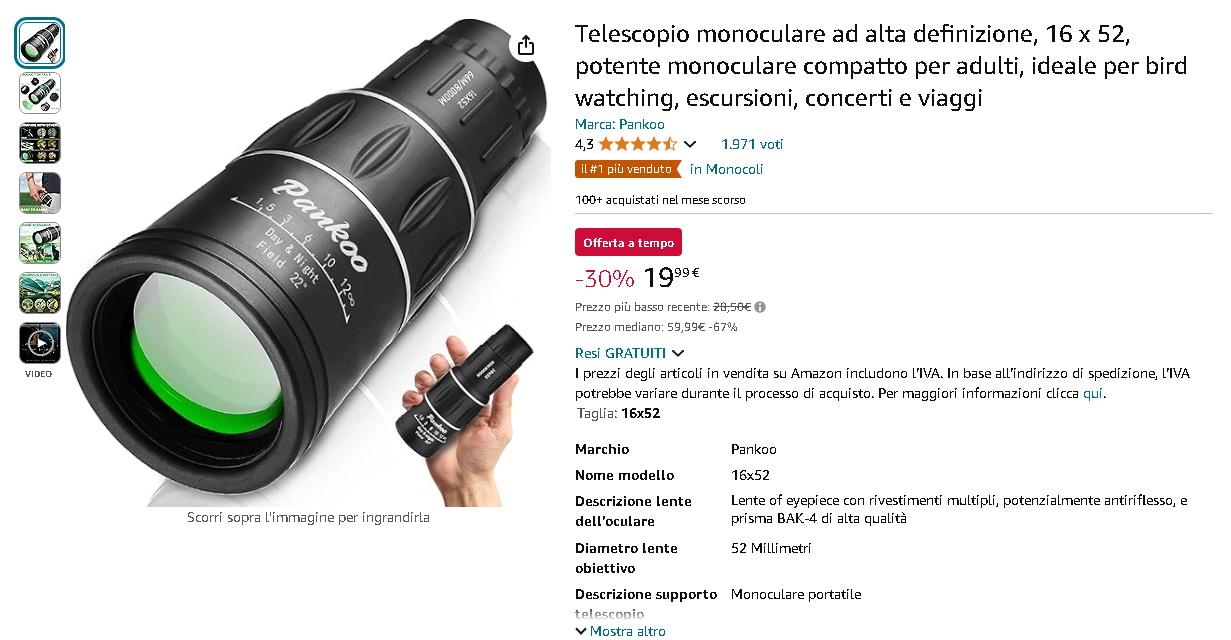Screen dimensions: 1231x640
Task: Select the second thumbnail with product details
Action: pyautogui.click(x=40, y=93)
